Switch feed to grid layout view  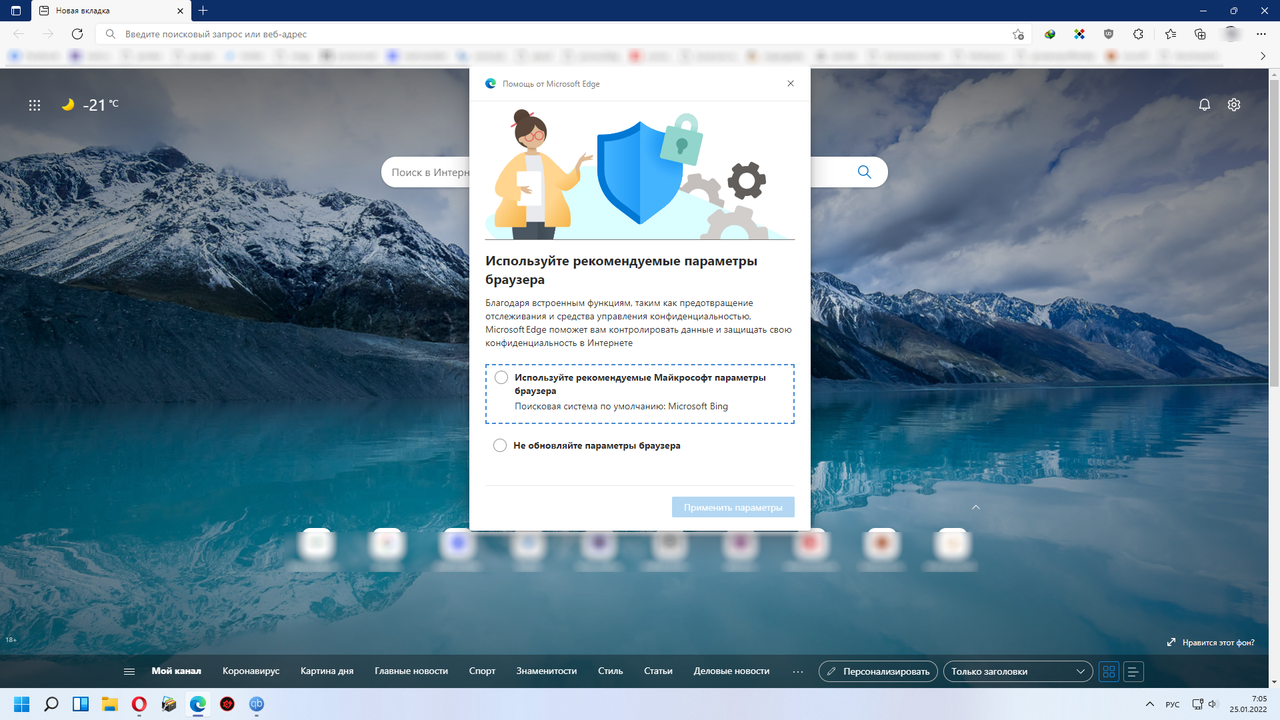click(1108, 671)
